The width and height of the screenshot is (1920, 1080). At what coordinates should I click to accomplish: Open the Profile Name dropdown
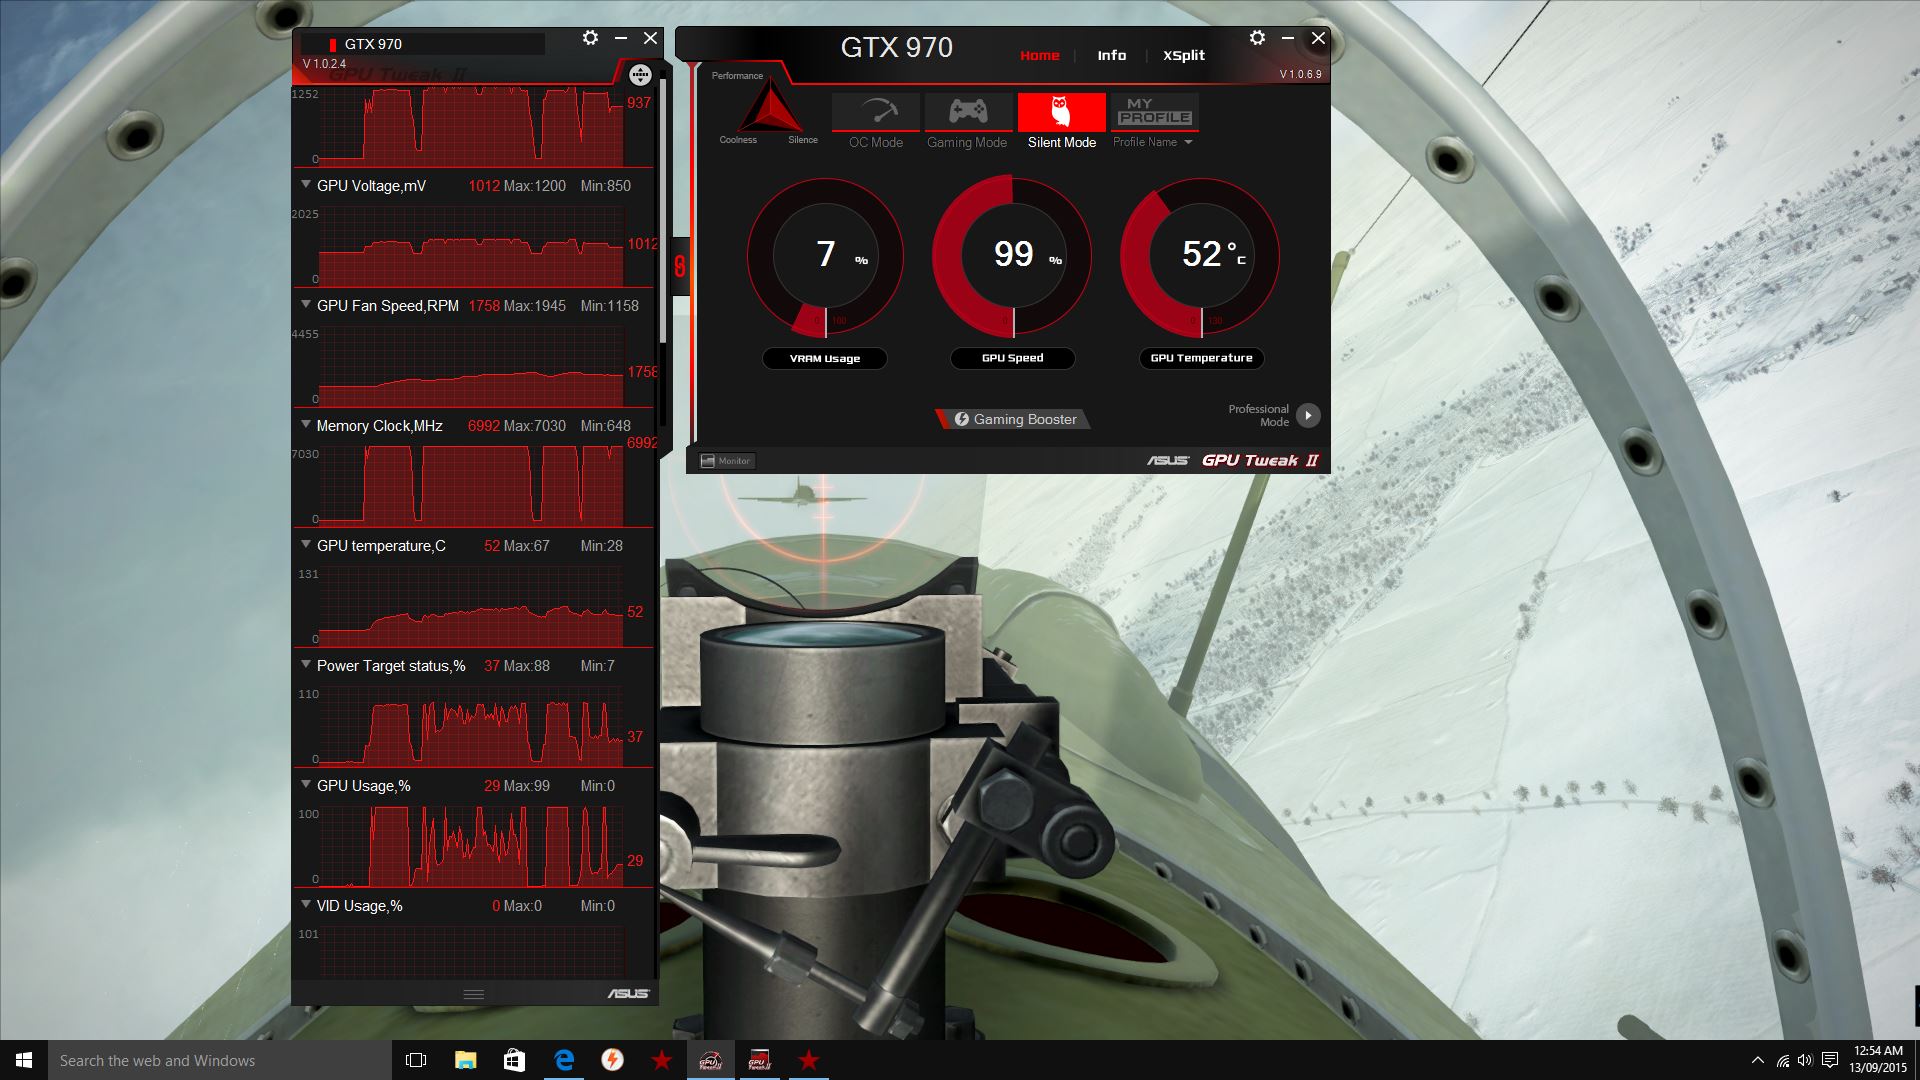point(1153,142)
